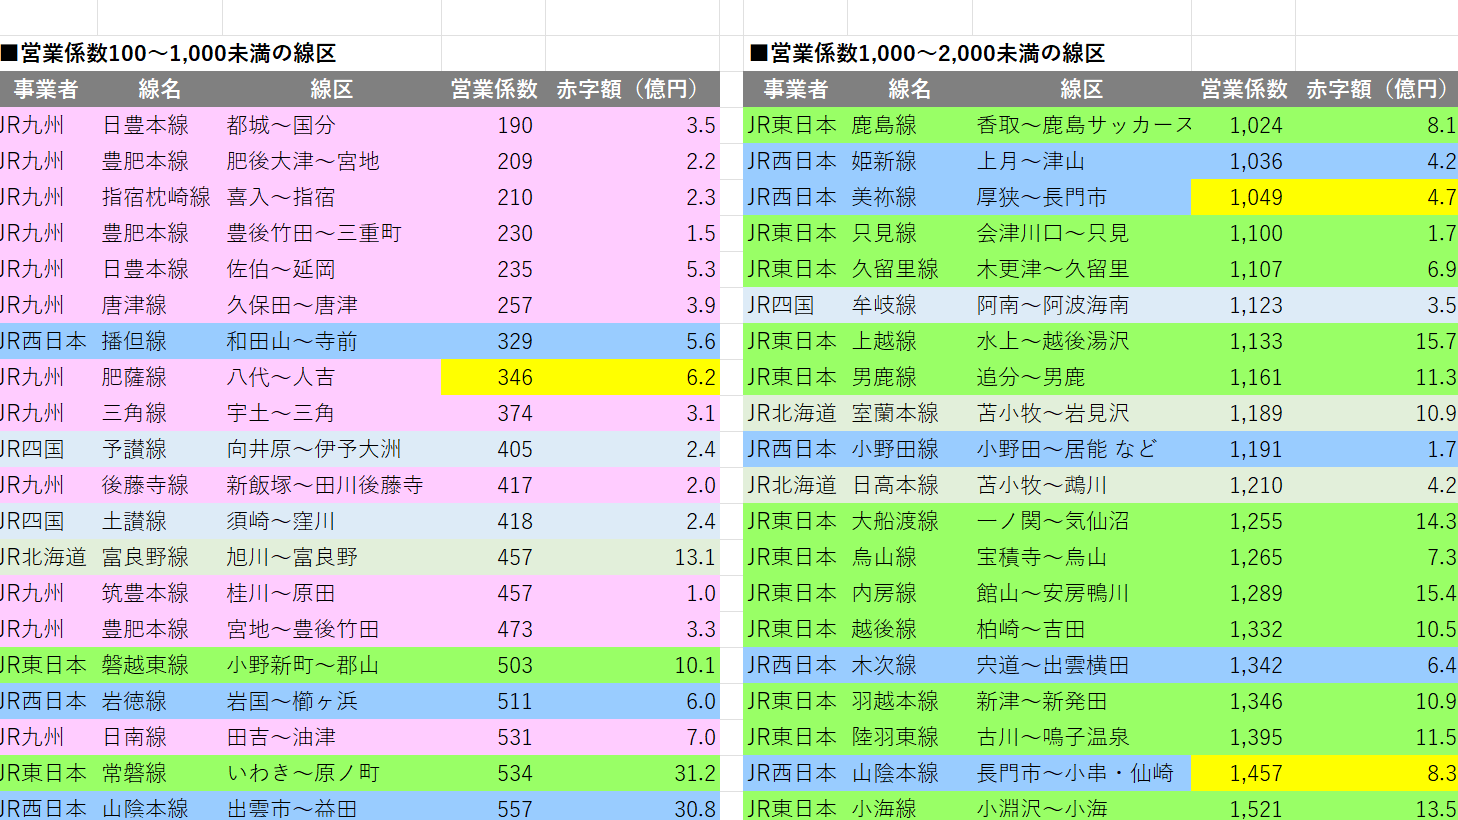Select the cell 木次線
The width and height of the screenshot is (1458, 820).
click(910, 665)
